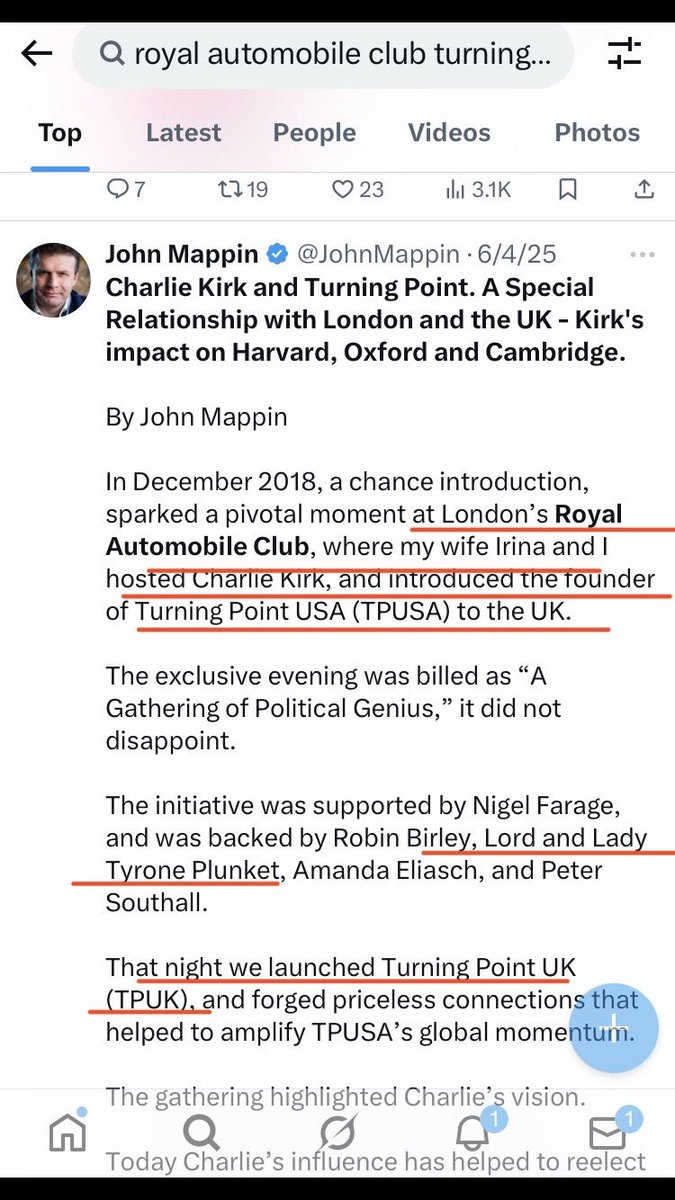Open Messages envelope in bottom bar
This screenshot has height=1200, width=675.
tap(608, 1132)
